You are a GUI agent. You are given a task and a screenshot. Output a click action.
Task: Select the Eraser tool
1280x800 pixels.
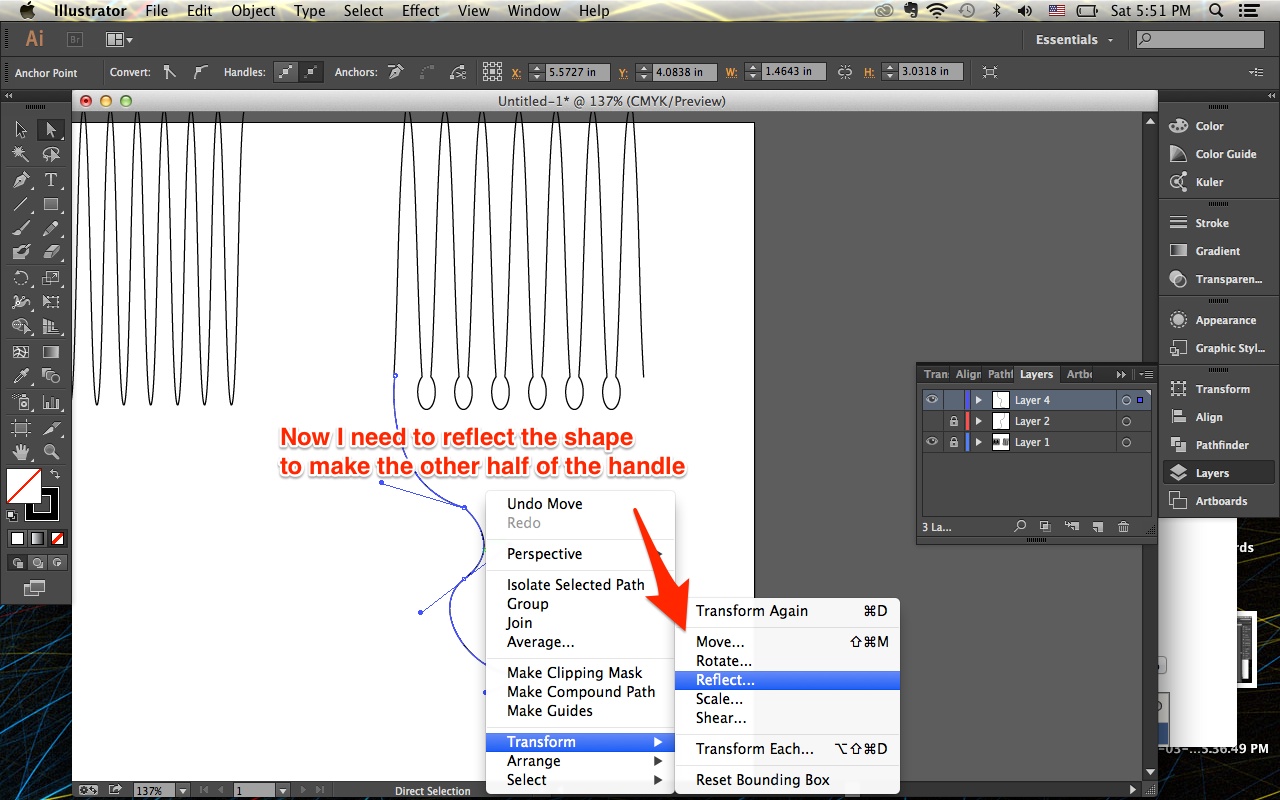(x=51, y=253)
